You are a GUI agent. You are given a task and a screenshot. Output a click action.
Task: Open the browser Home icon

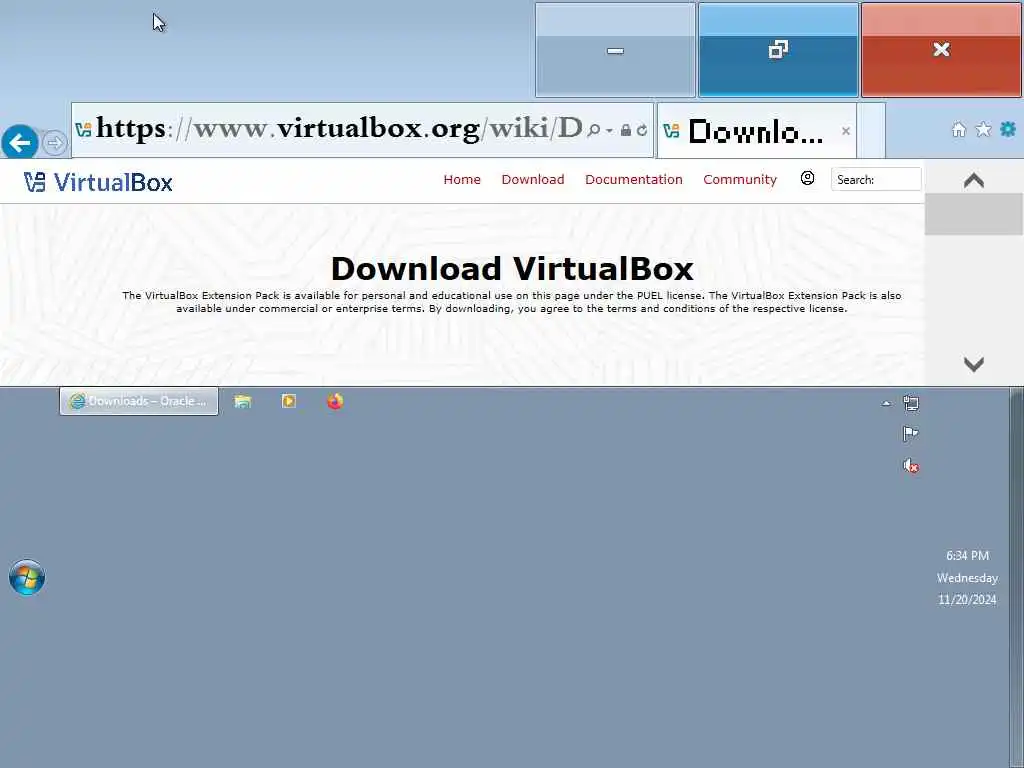pos(958,129)
